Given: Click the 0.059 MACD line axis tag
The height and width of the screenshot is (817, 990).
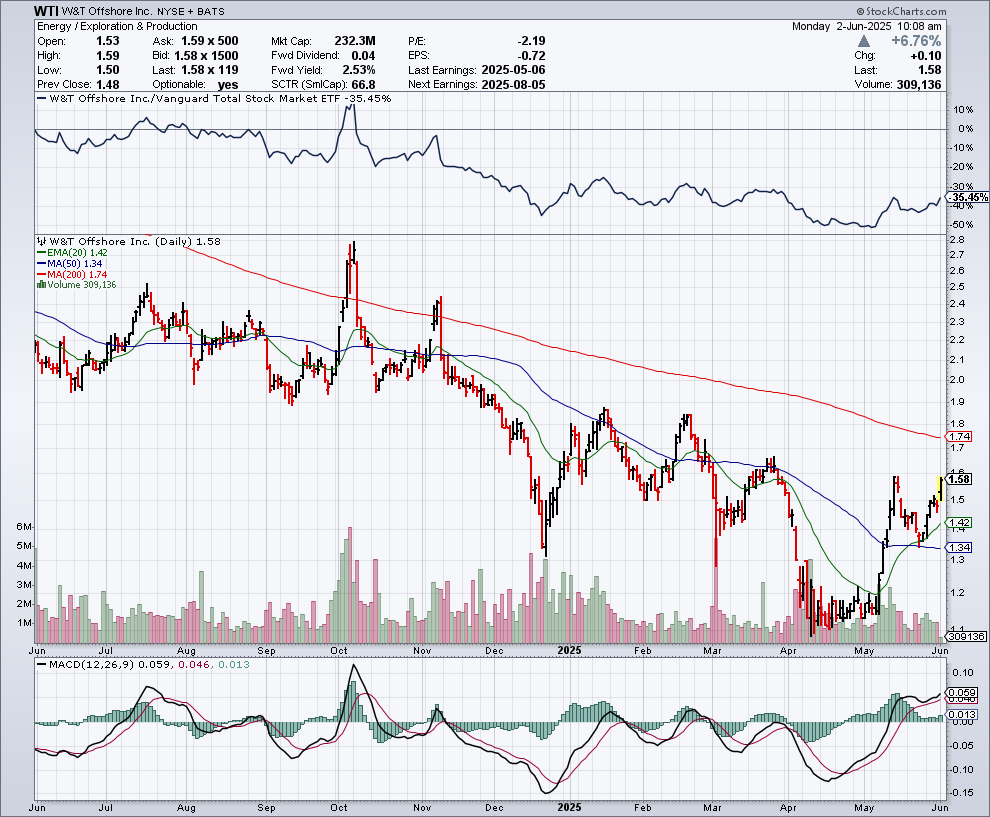Looking at the screenshot, I should pos(963,693).
